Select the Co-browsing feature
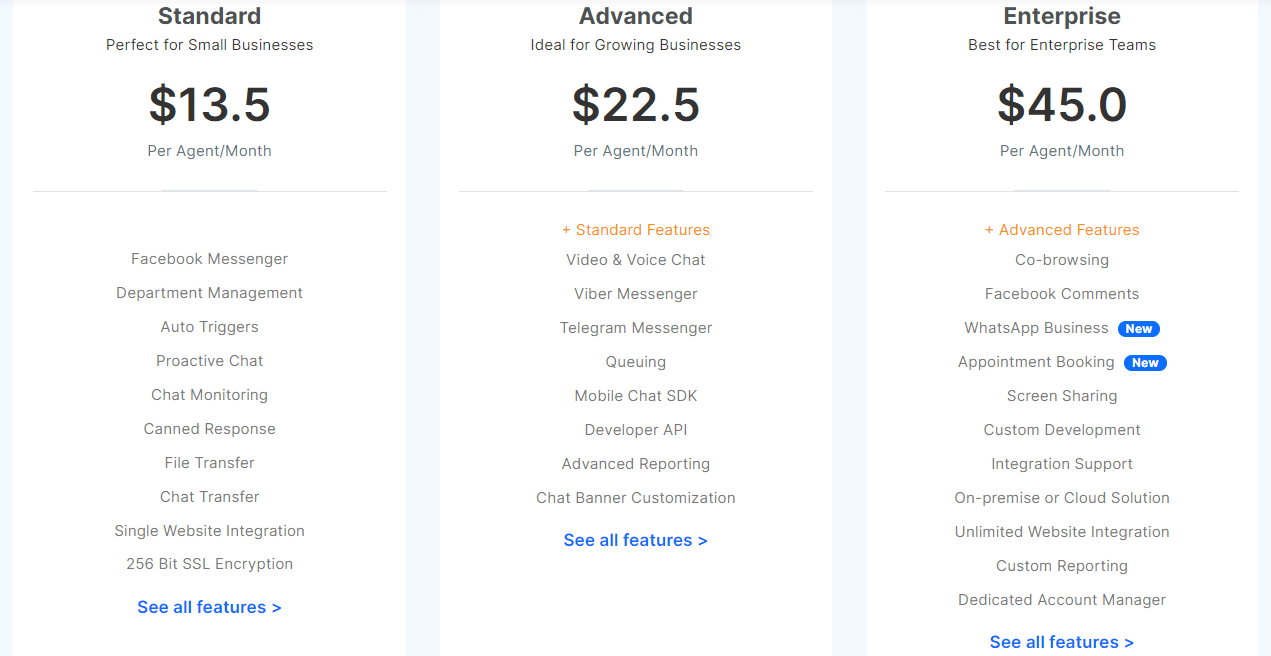Image resolution: width=1271 pixels, height=656 pixels. [1061, 259]
